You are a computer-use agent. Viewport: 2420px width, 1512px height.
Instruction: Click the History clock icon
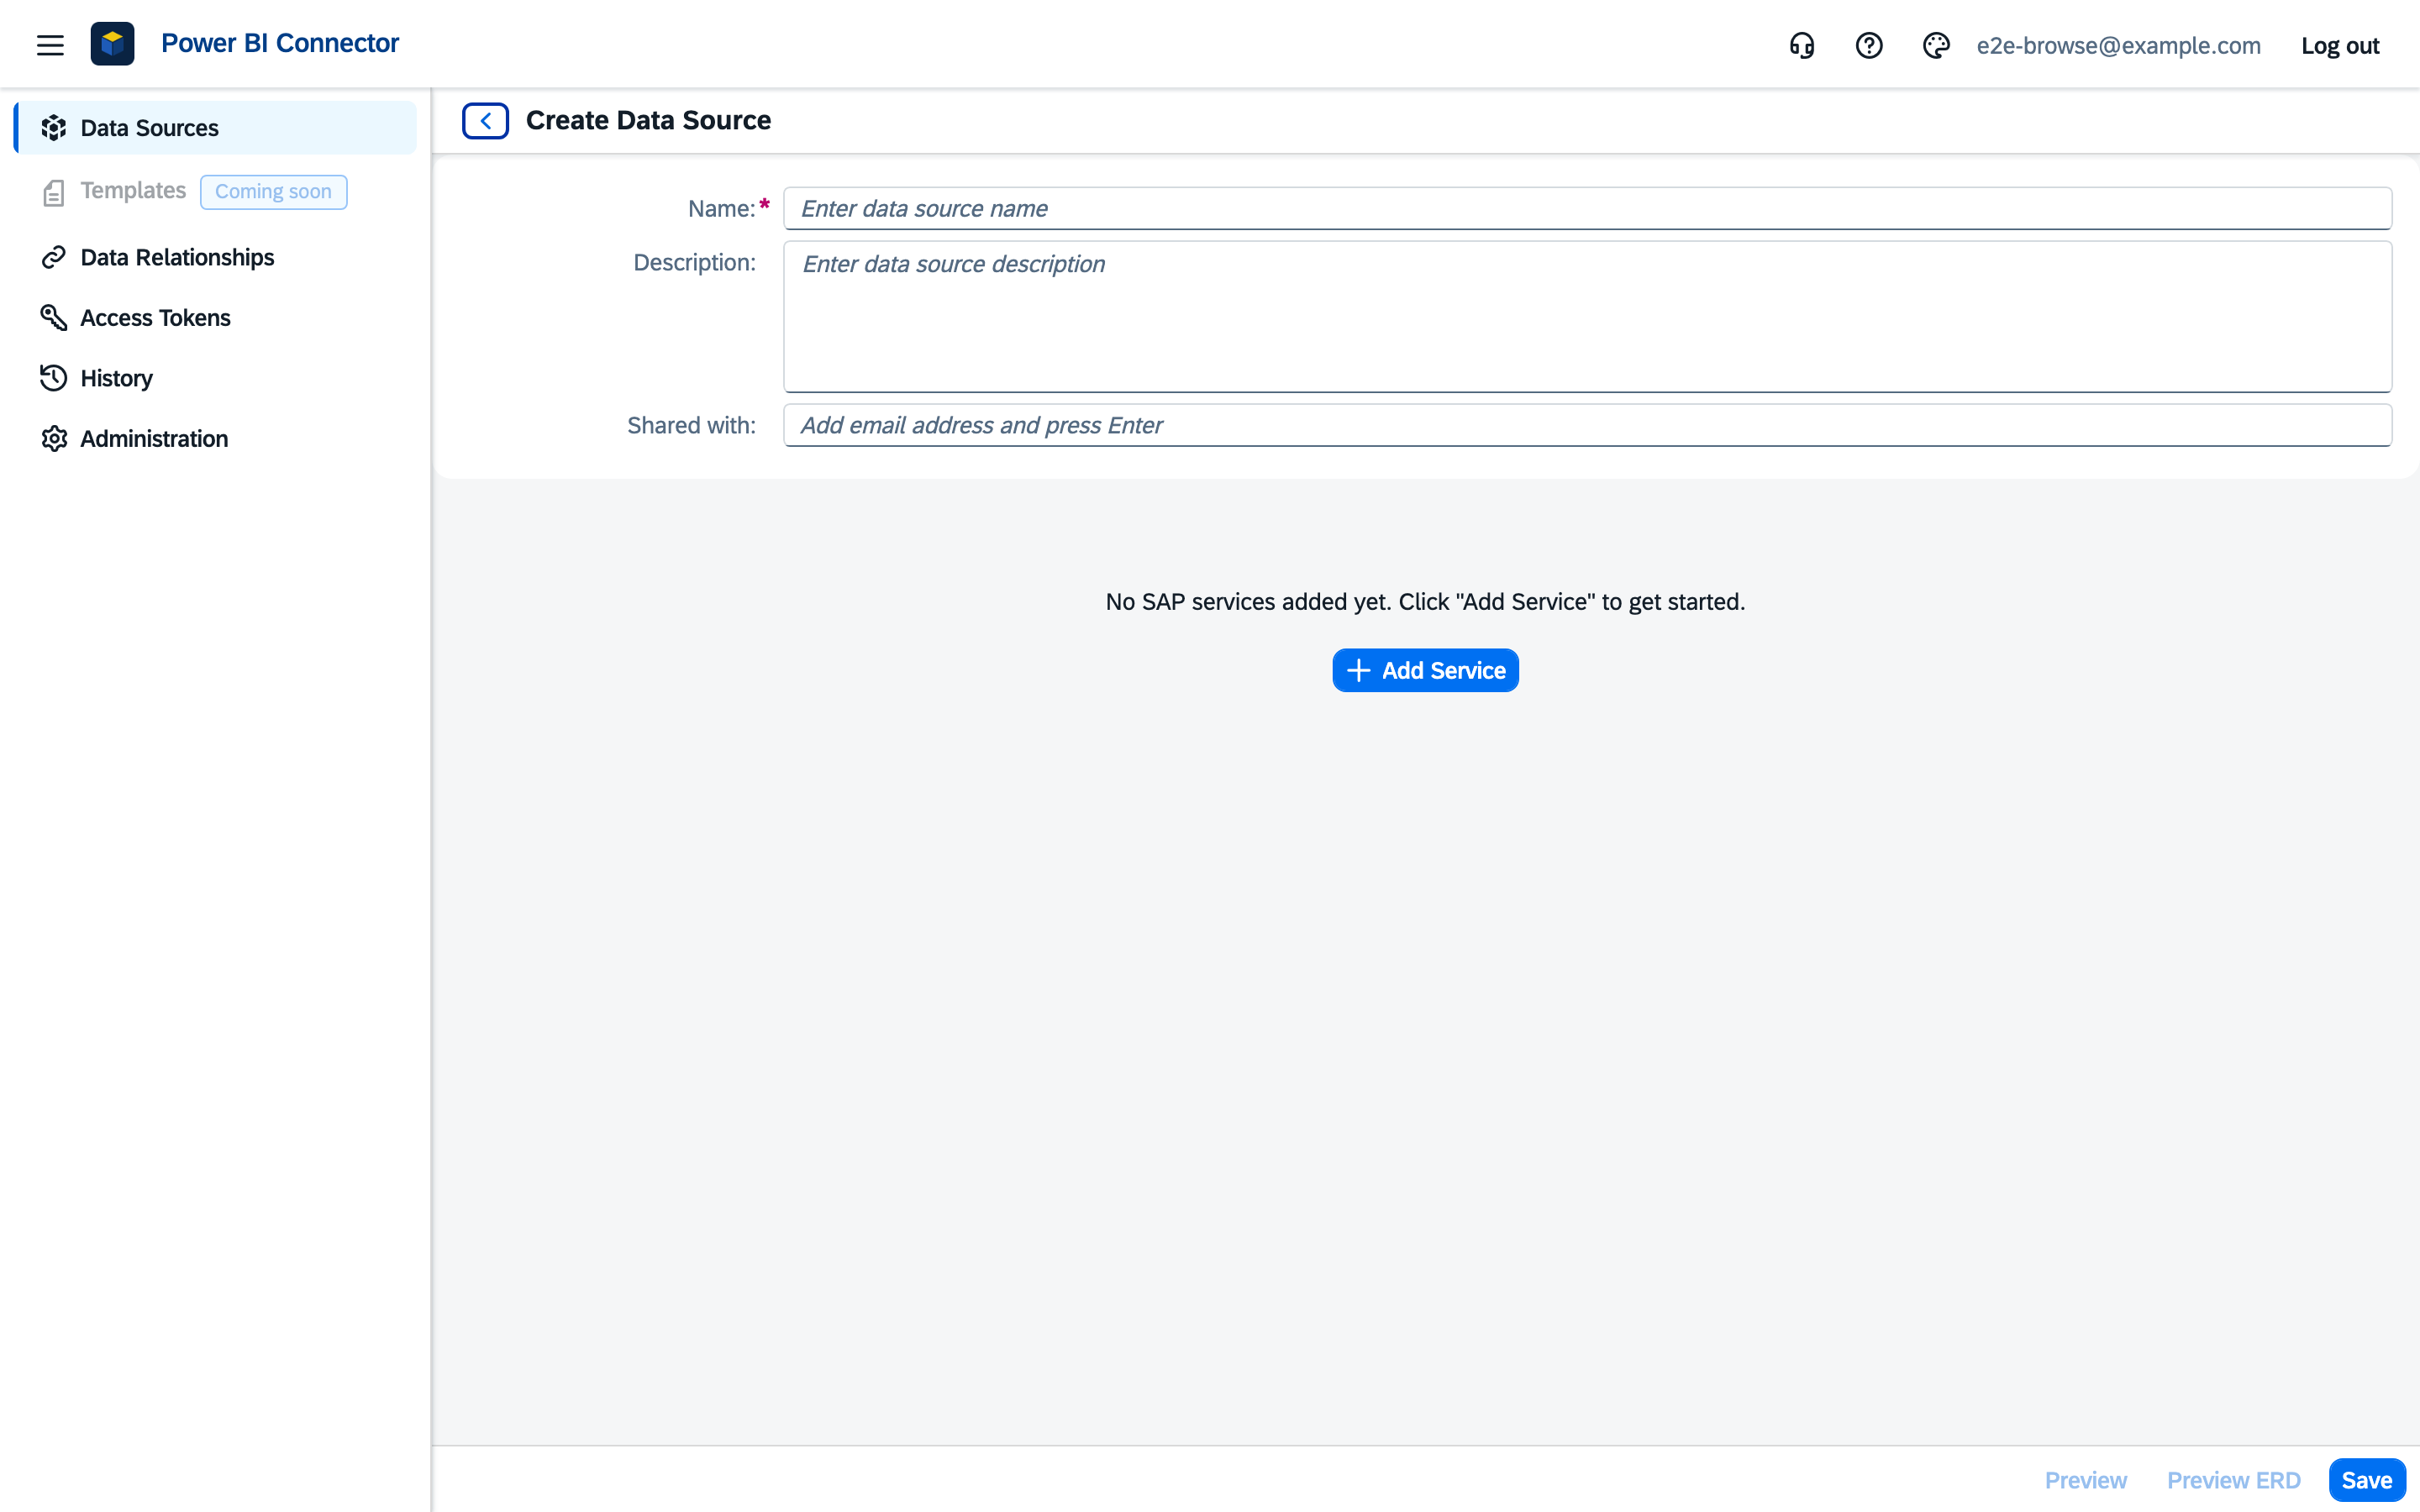point(54,378)
